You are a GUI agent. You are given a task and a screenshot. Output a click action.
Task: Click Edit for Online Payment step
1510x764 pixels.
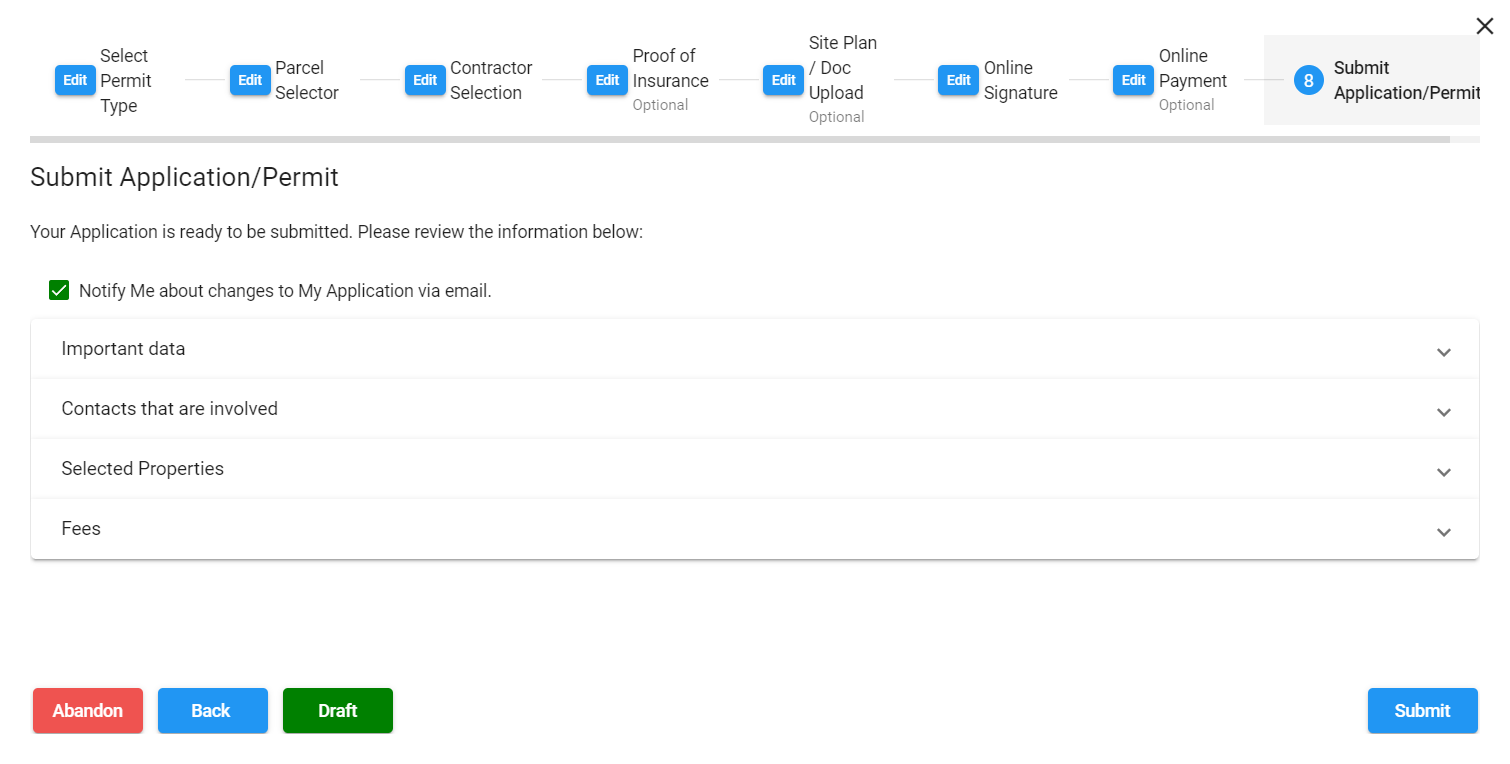pyautogui.click(x=1133, y=81)
